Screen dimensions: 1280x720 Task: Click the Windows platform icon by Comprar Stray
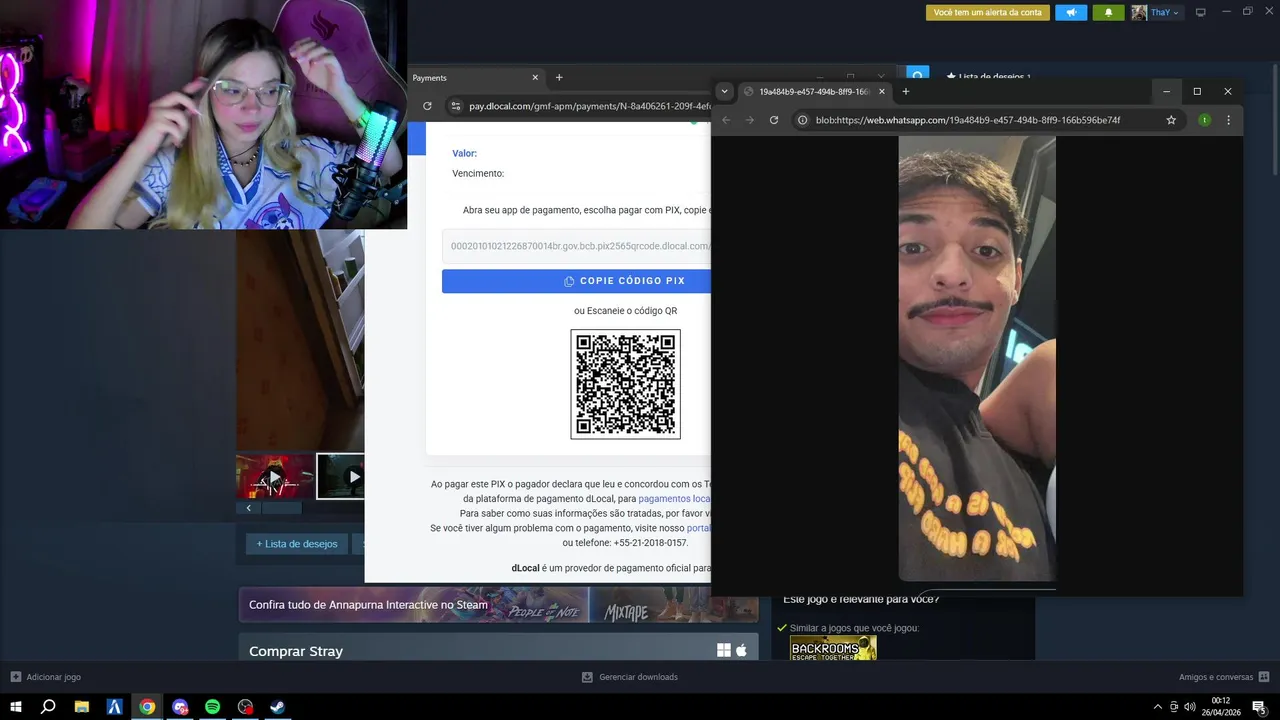[724, 651]
